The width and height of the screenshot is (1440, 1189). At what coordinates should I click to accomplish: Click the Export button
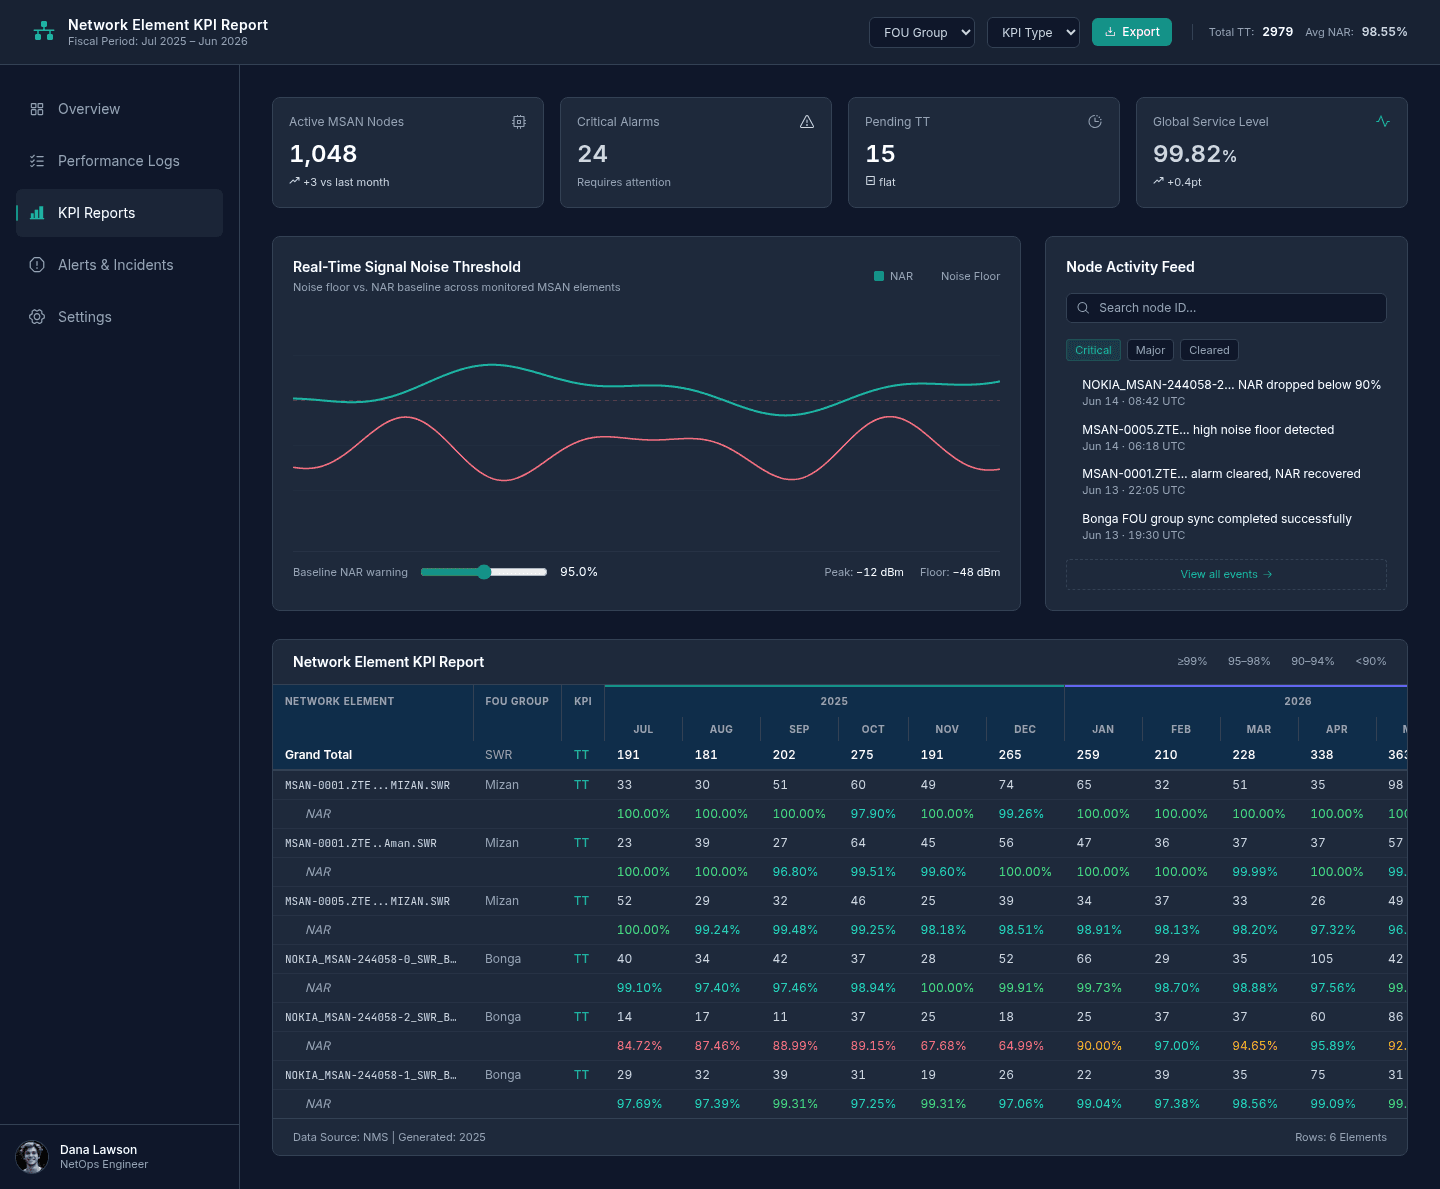[1132, 32]
